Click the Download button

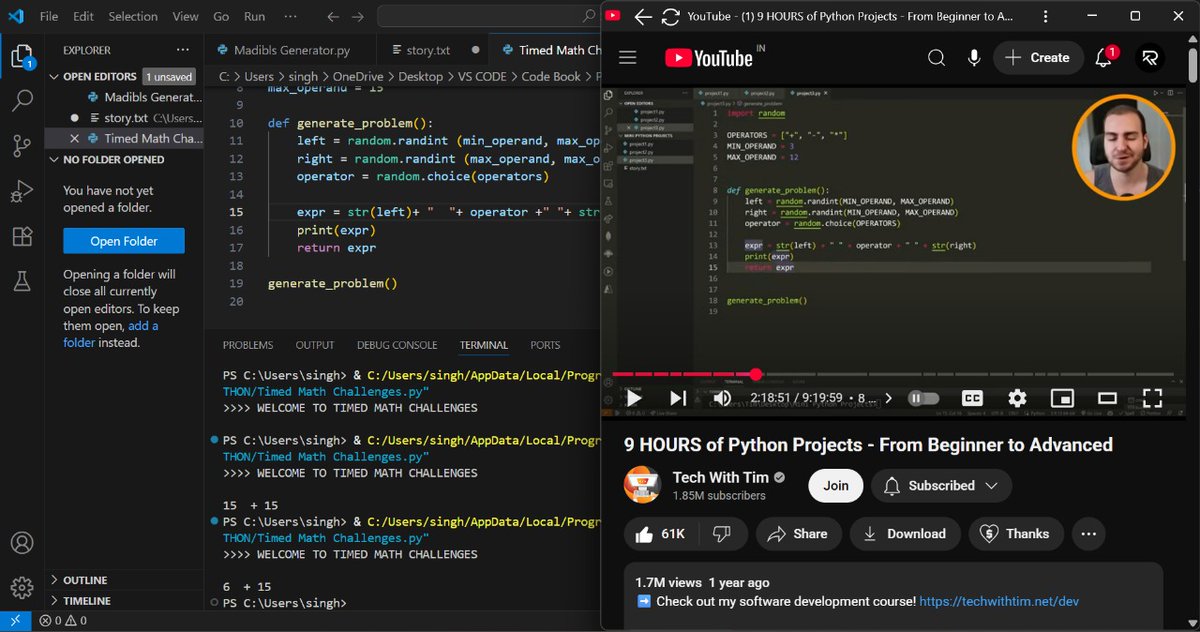tap(905, 534)
